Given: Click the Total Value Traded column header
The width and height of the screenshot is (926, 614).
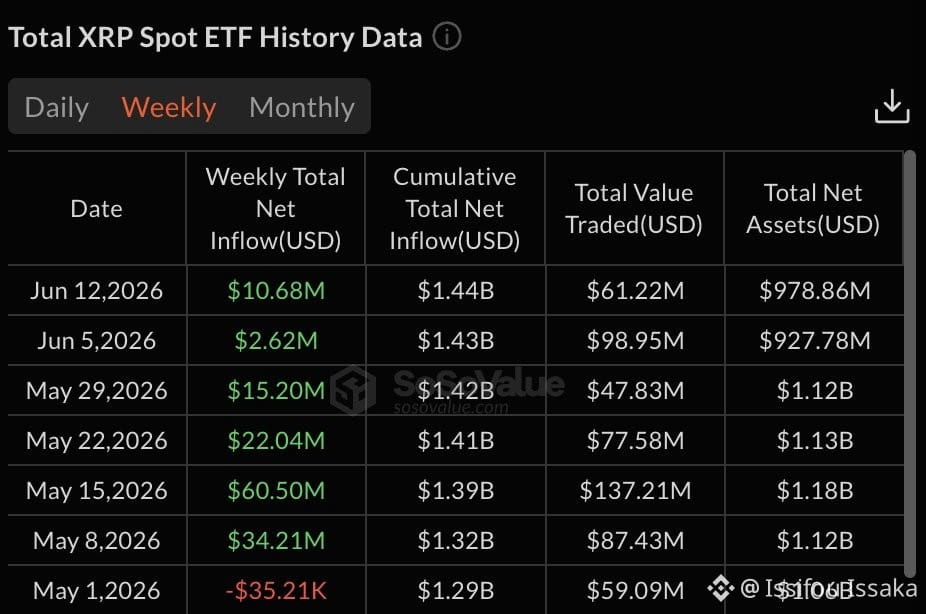Looking at the screenshot, I should pos(634,209).
